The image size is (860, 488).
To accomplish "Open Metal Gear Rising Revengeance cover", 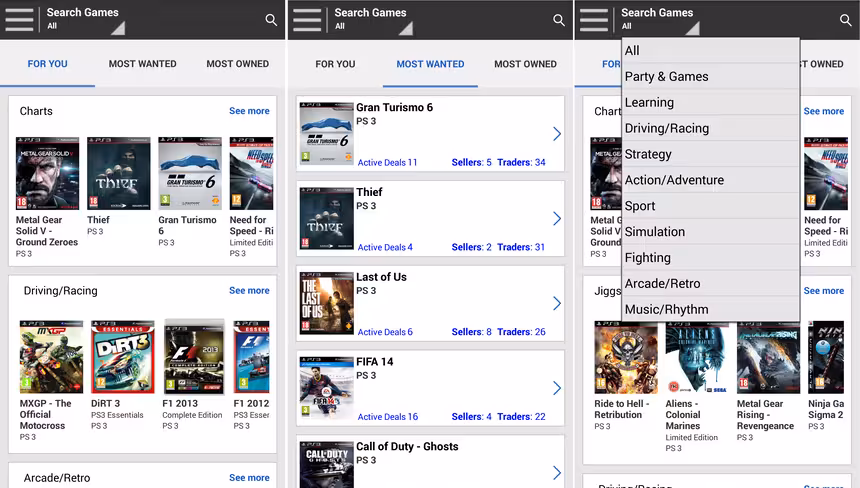I will 768,358.
